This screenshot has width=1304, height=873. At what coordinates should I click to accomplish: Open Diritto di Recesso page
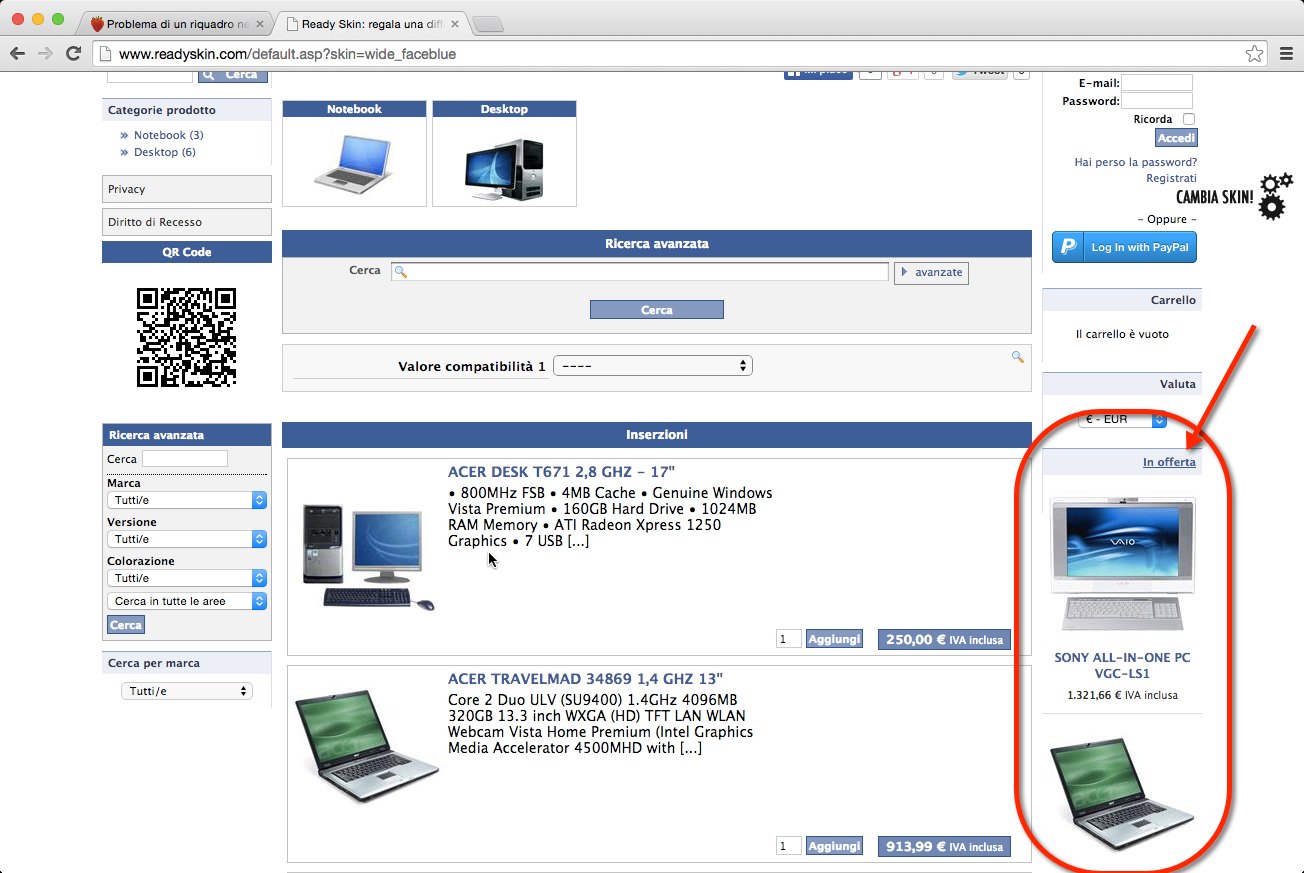click(x=187, y=222)
